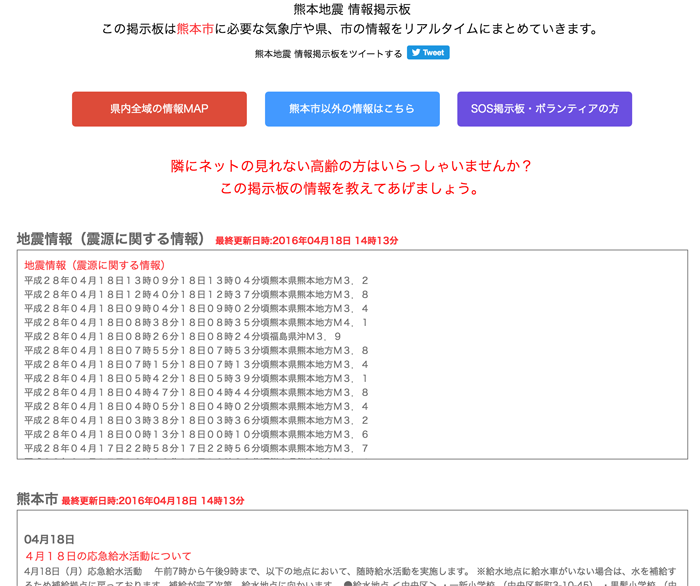The height and width of the screenshot is (586, 700).
Task: Click the red line この掲示板の情報を教えてあげましょう。
Action: [x=350, y=188]
